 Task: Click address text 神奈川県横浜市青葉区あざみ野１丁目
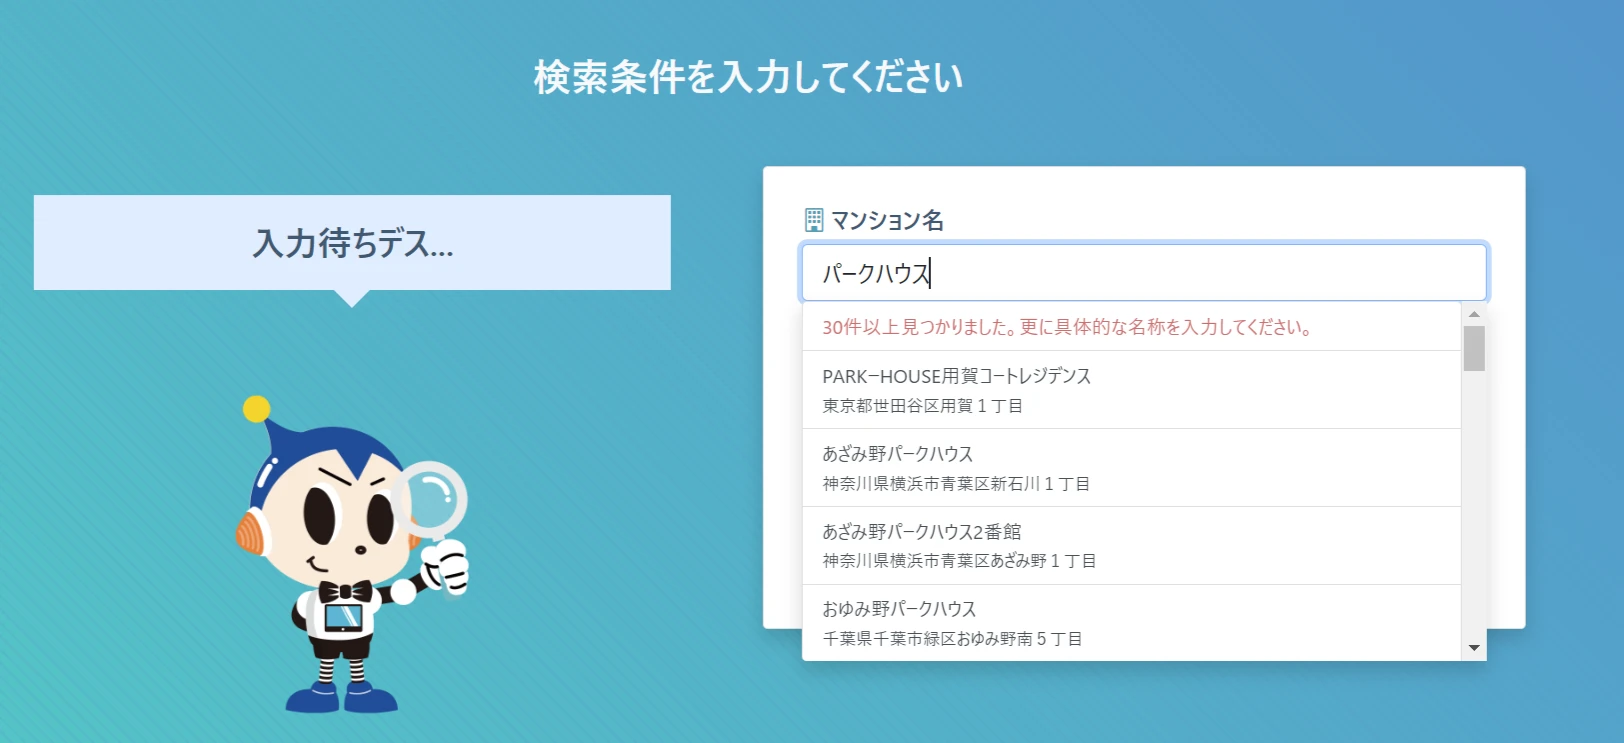tap(959, 561)
